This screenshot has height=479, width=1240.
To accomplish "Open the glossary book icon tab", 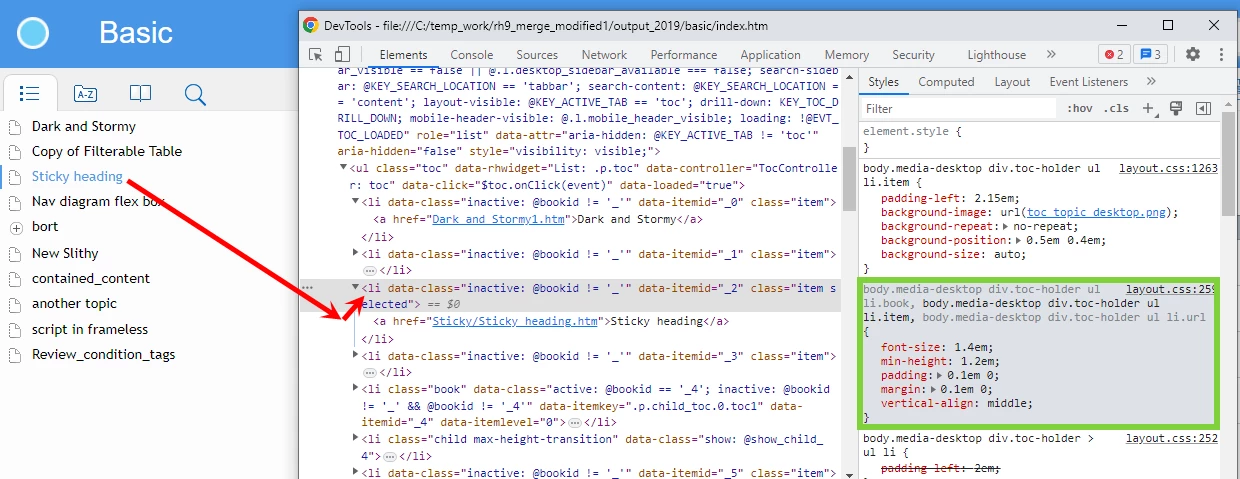I will click(141, 94).
